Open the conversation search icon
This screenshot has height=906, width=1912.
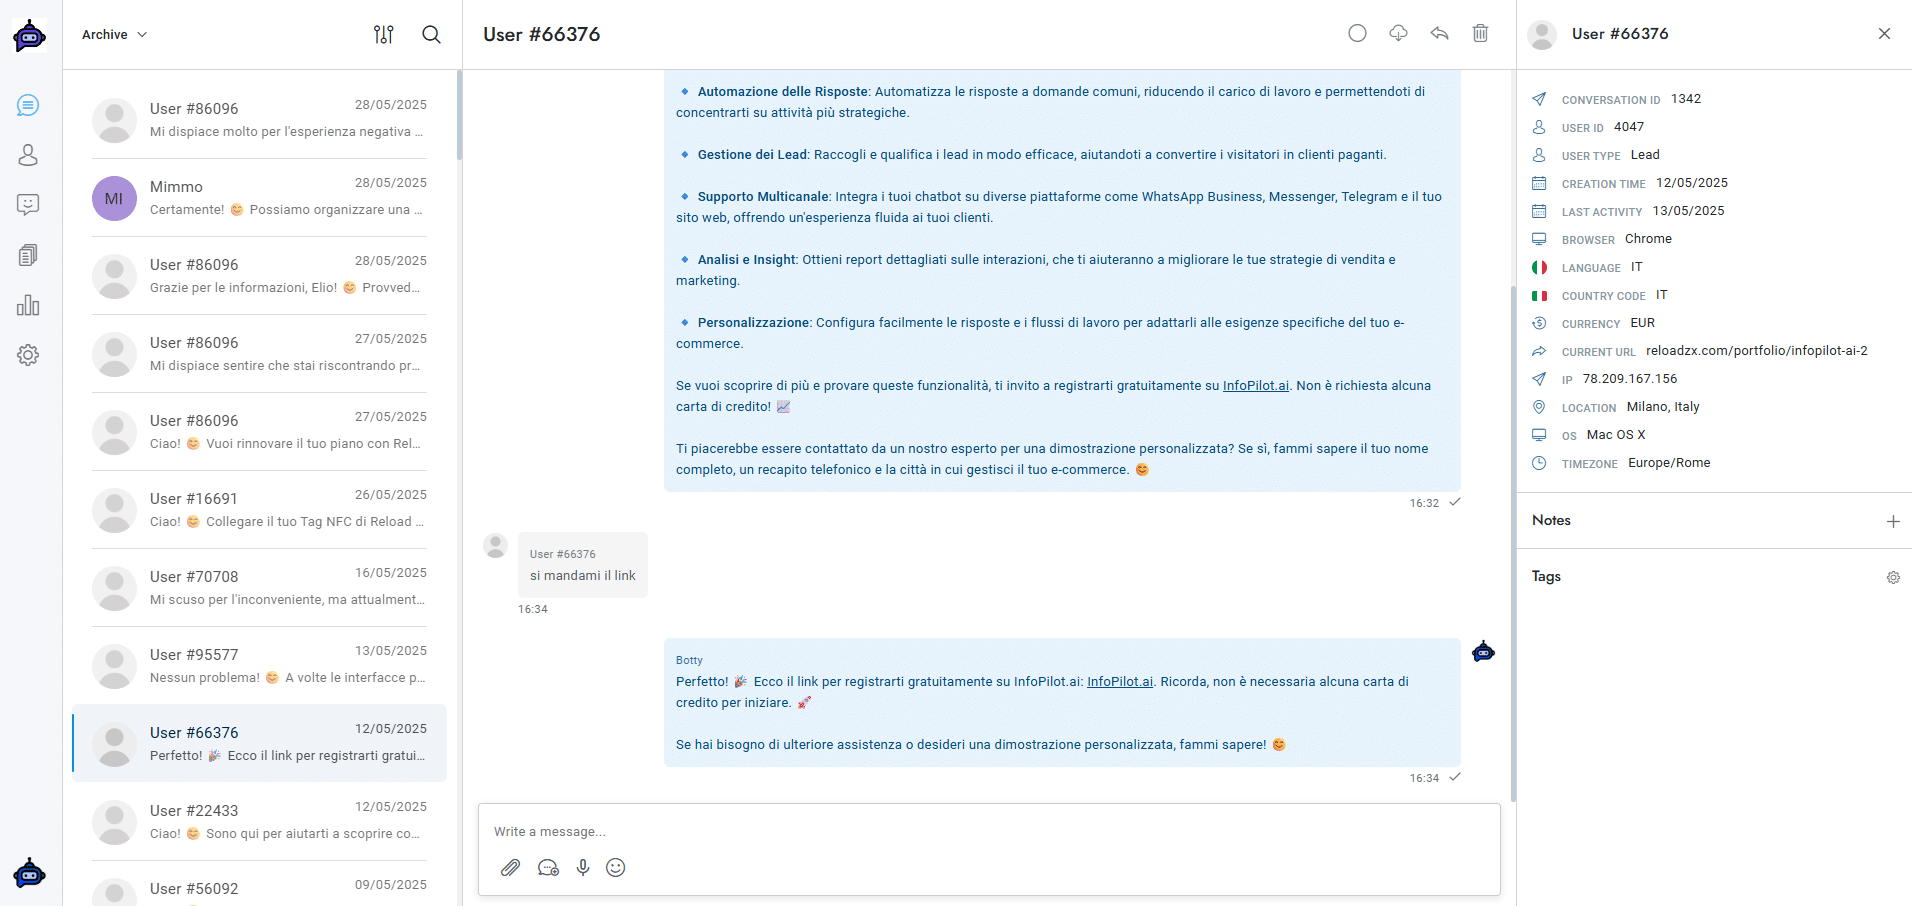pos(432,35)
